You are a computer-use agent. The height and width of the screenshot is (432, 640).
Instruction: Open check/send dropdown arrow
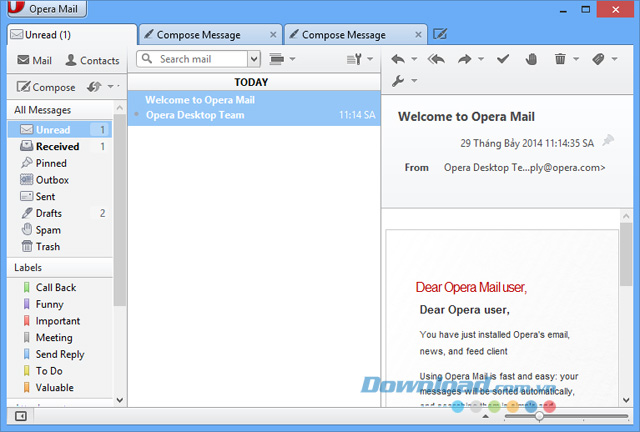[x=111, y=87]
